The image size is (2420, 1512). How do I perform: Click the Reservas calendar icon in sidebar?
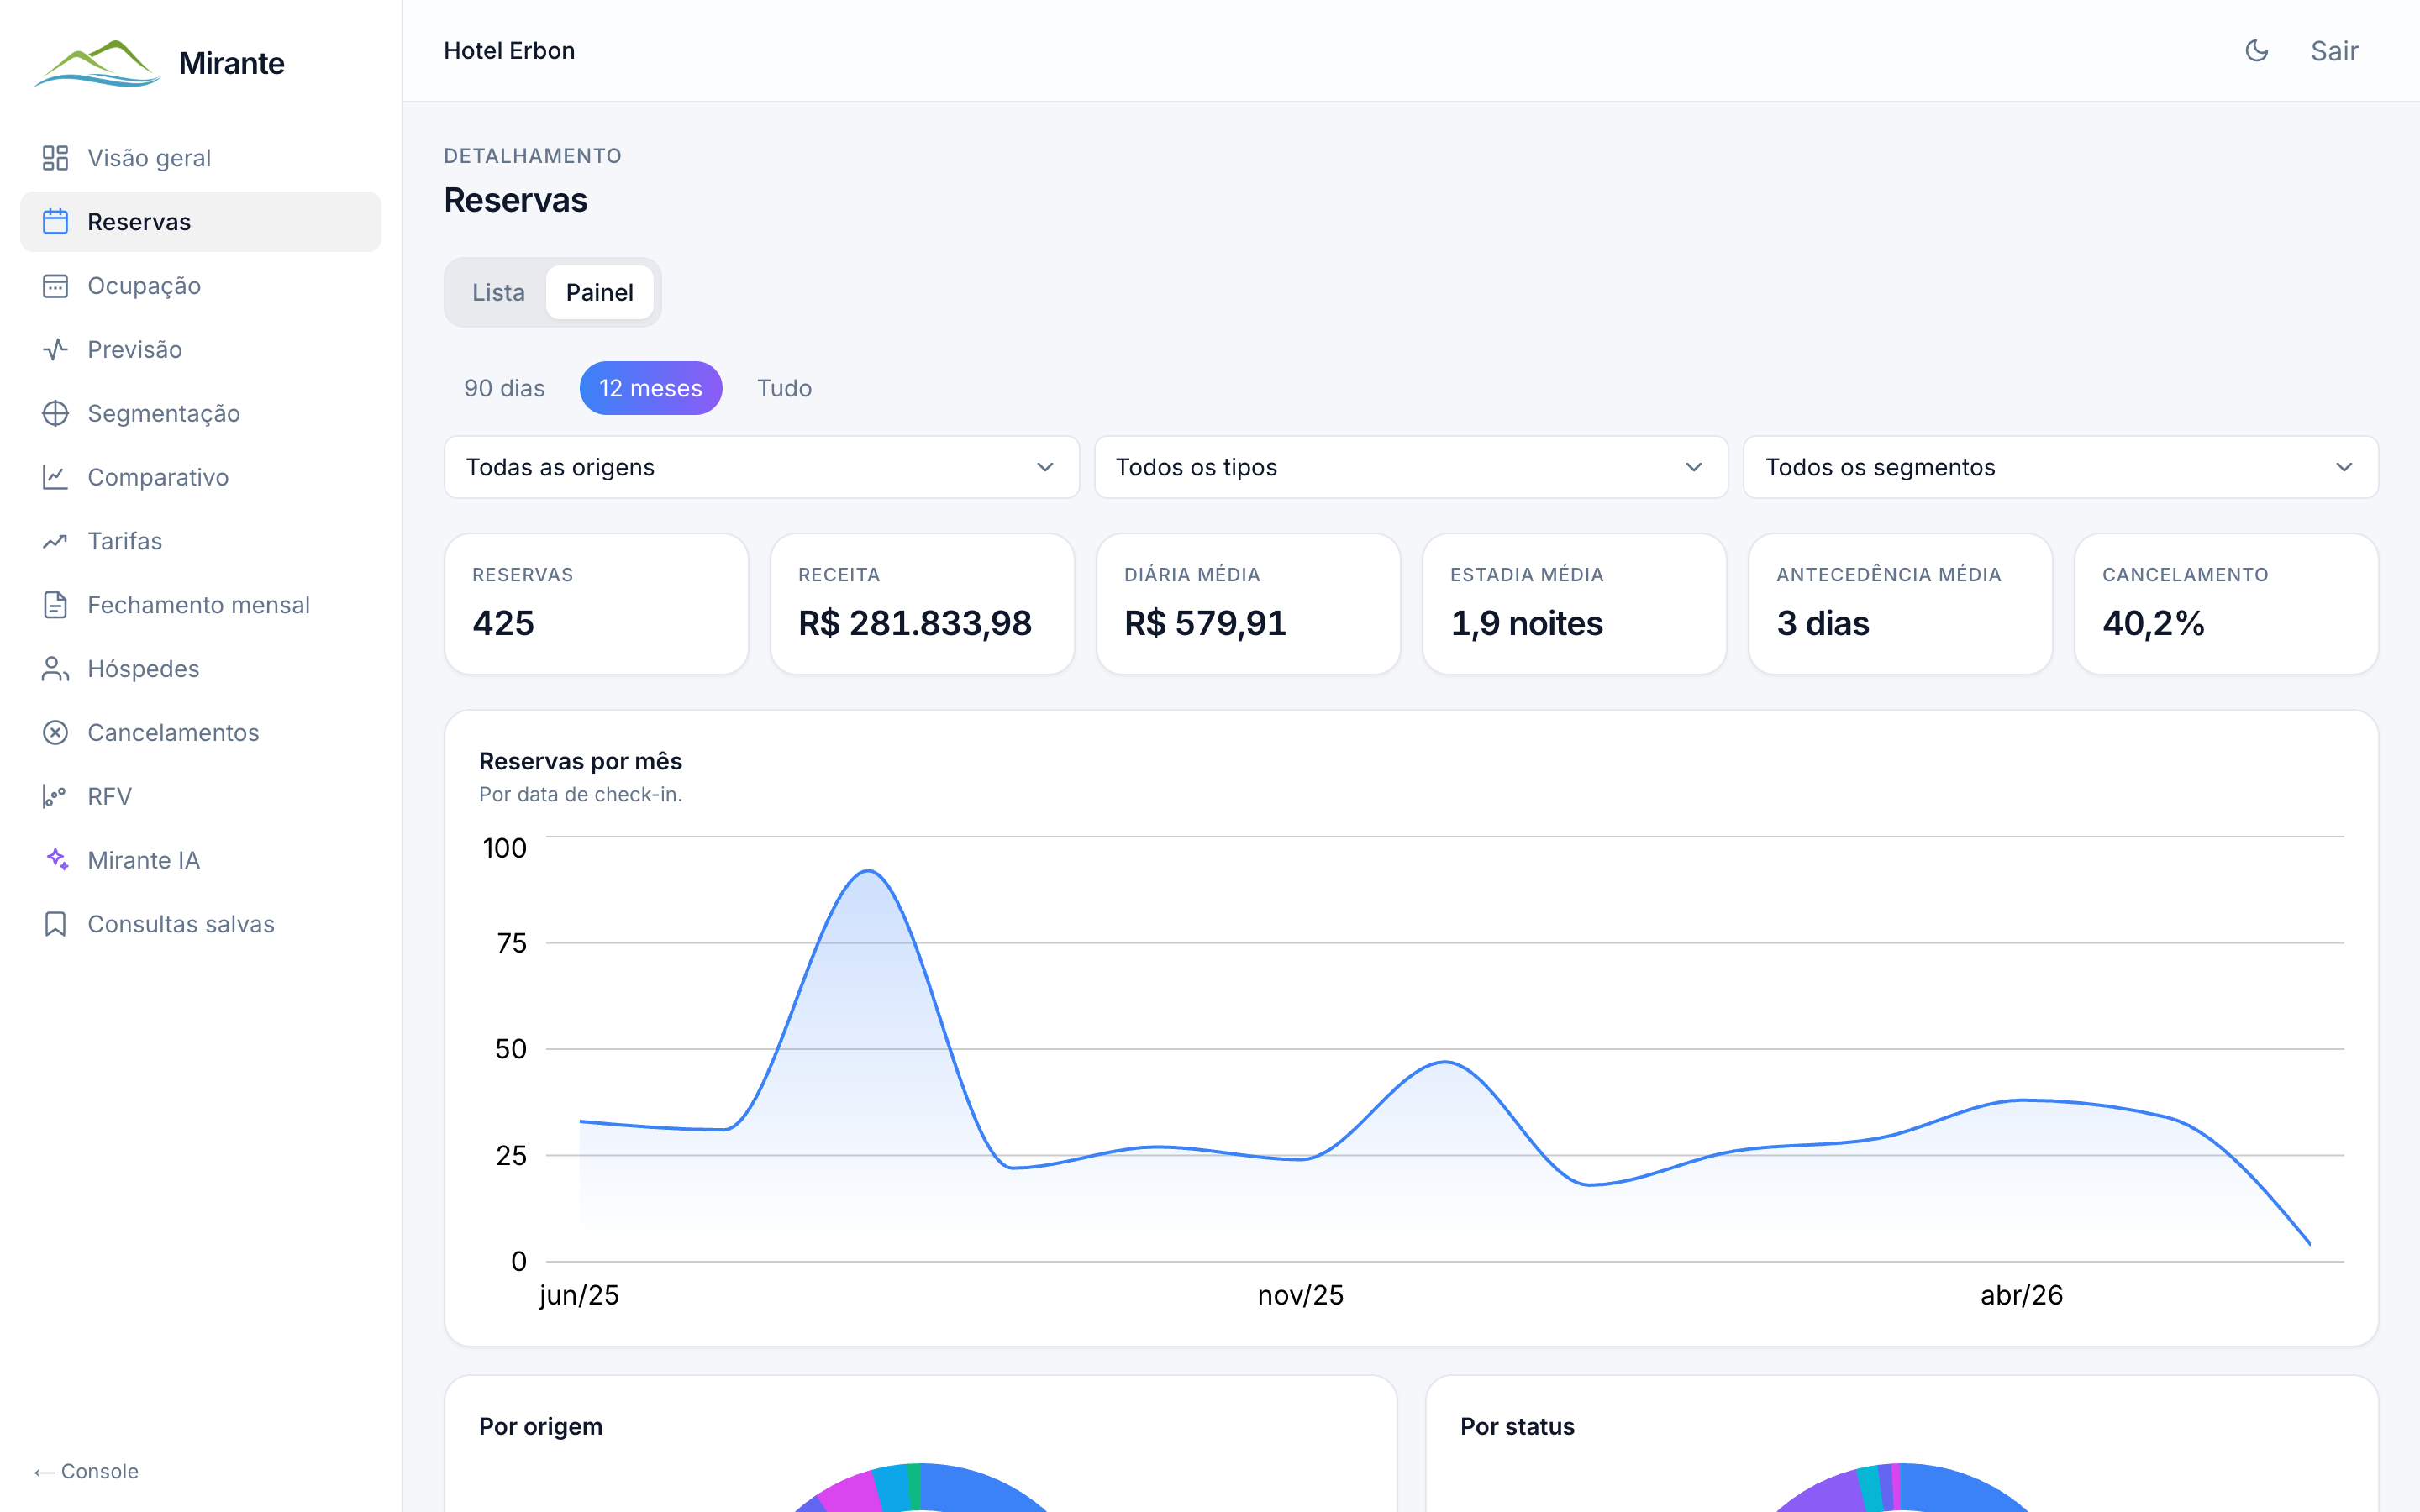coord(55,222)
